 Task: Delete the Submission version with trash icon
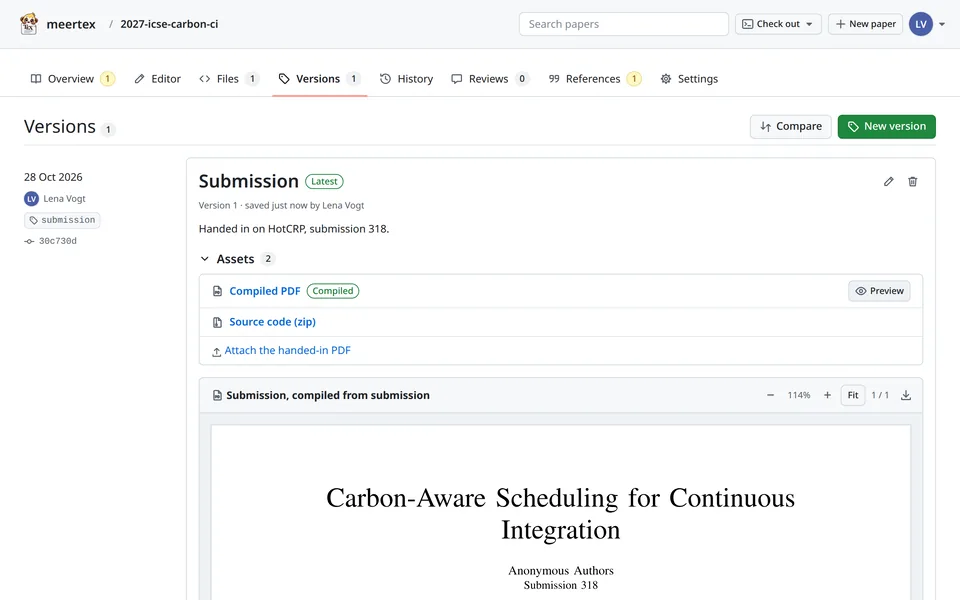pyautogui.click(x=912, y=181)
